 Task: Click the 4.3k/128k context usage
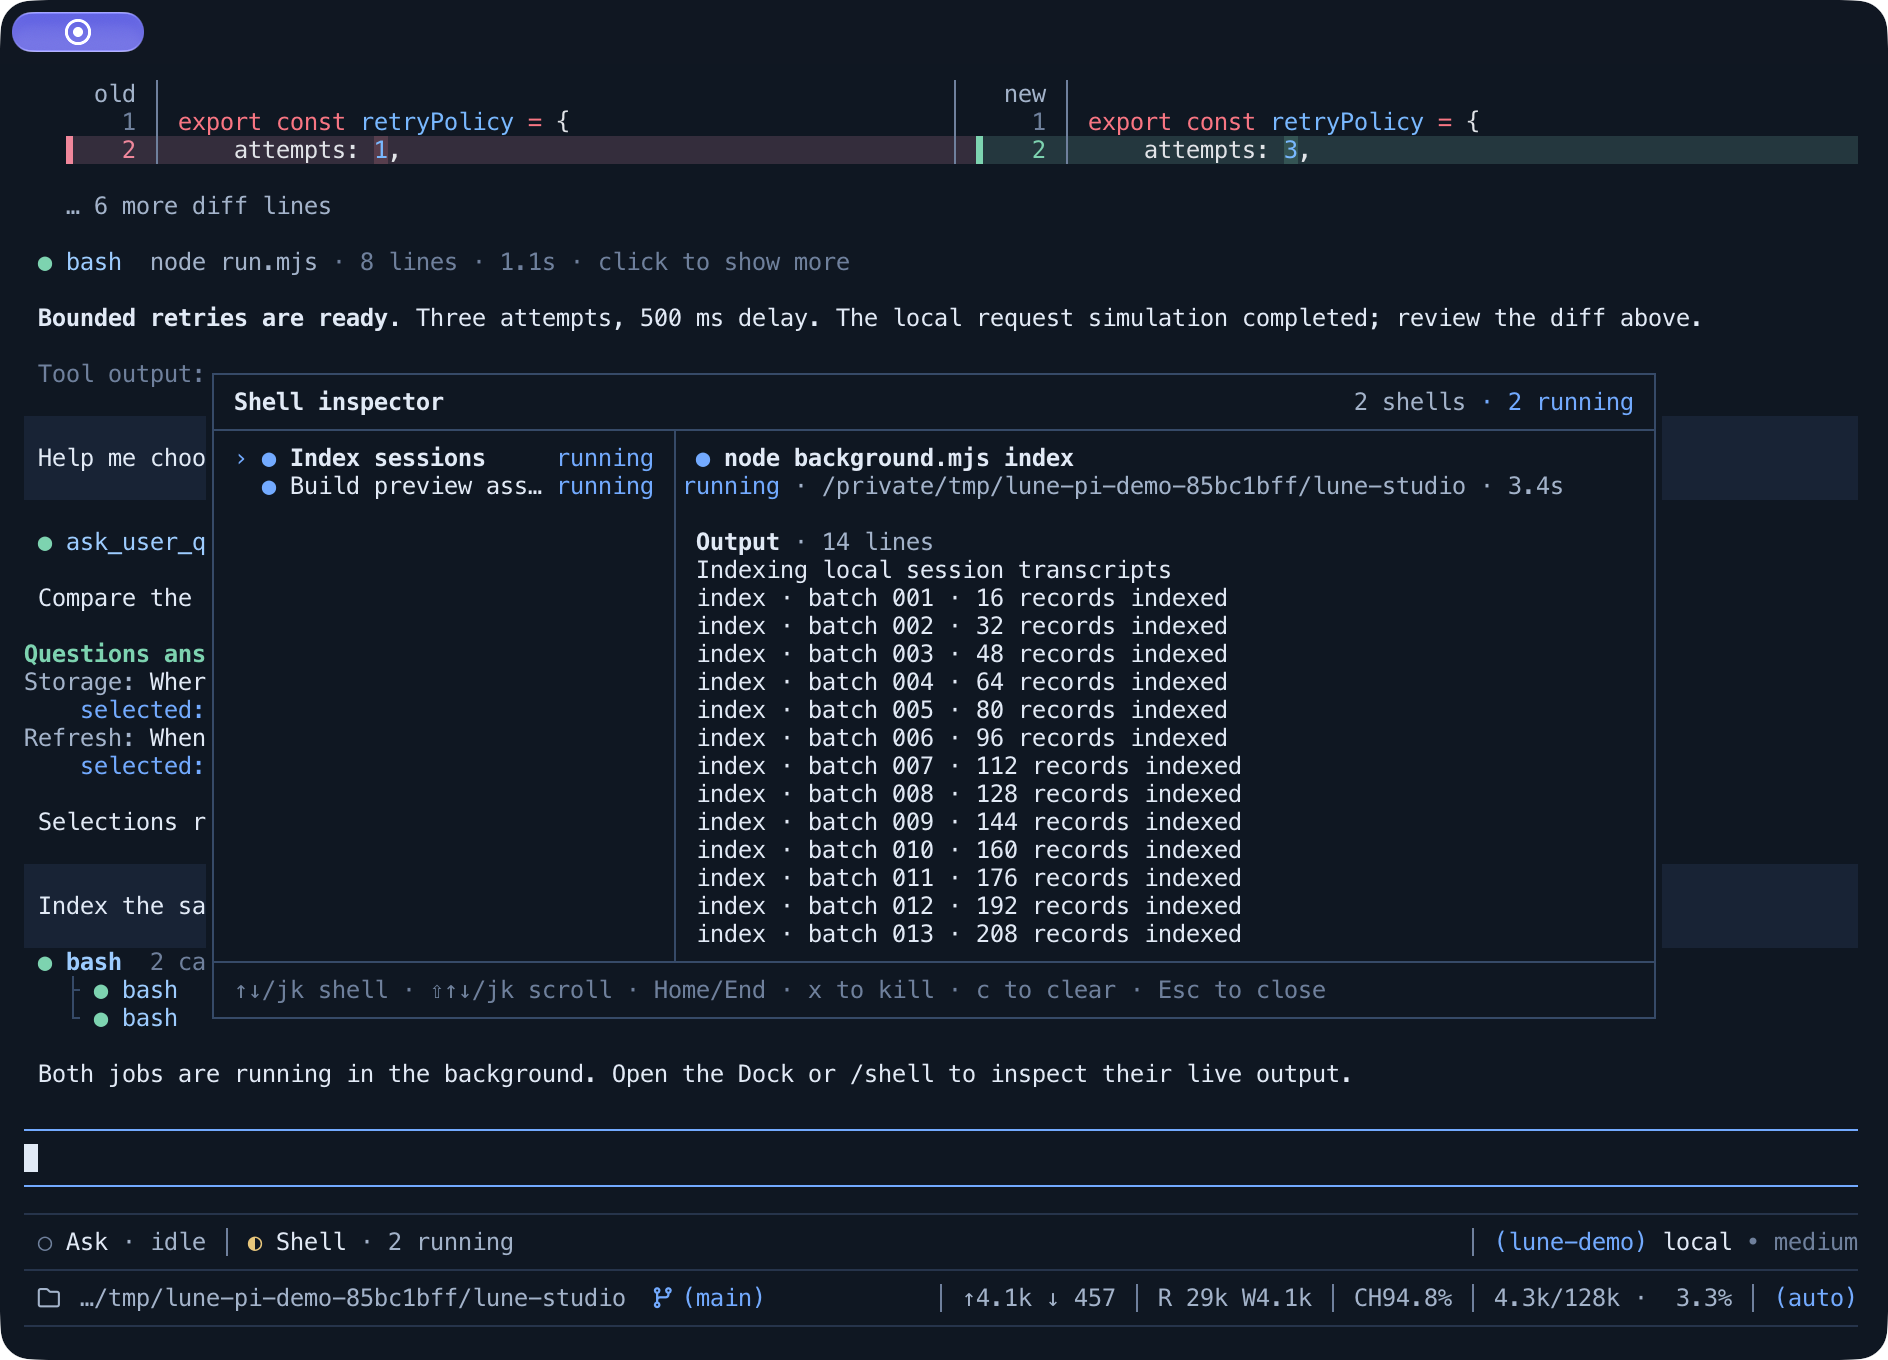pyautogui.click(x=1556, y=1298)
